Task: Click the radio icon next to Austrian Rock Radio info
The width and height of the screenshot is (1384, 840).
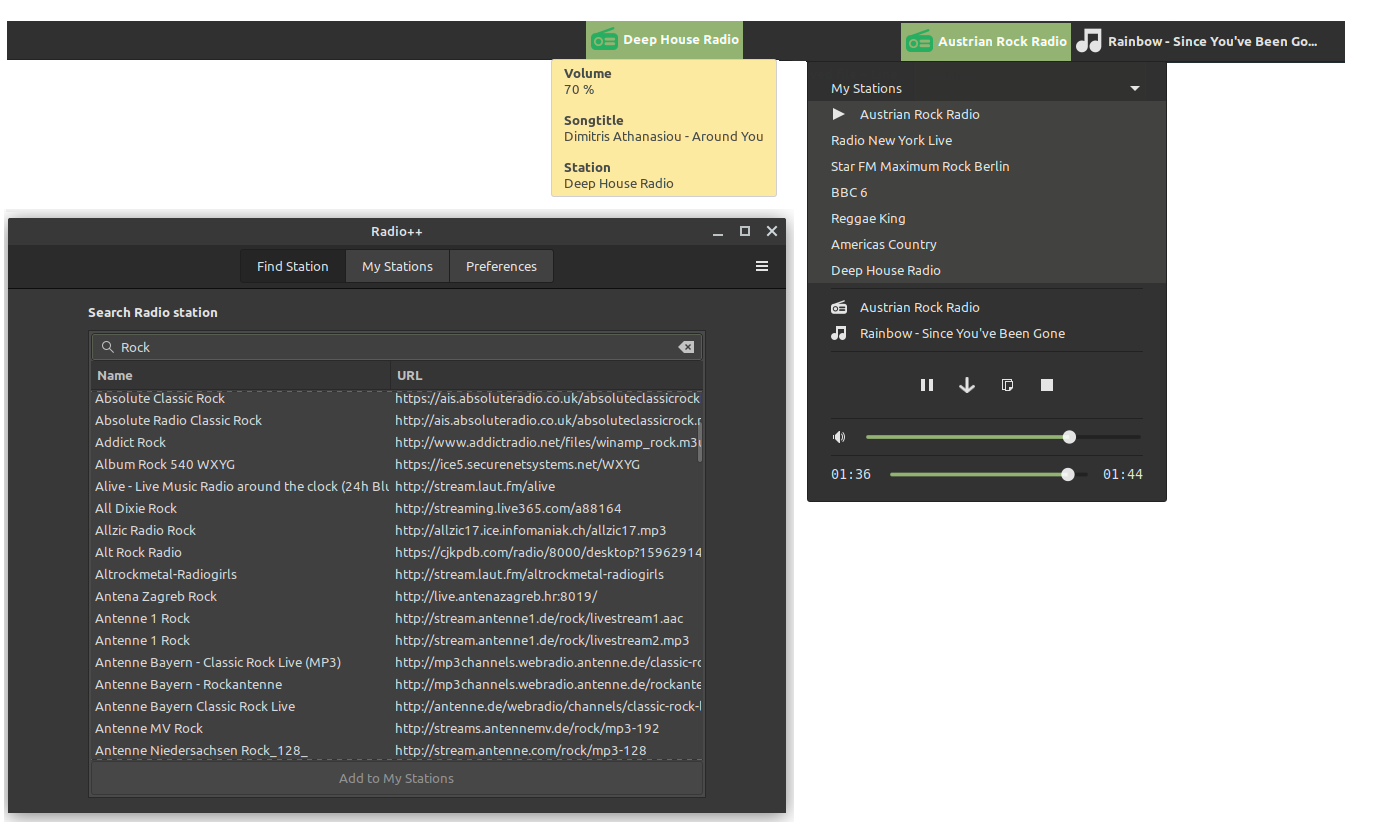Action: click(839, 307)
